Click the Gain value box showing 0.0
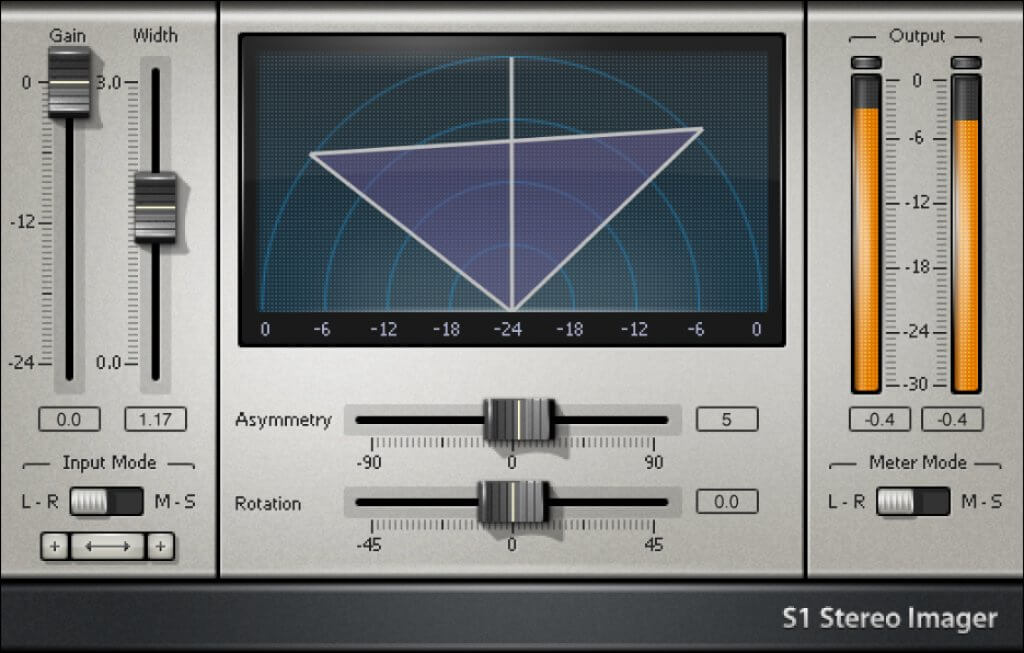 pyautogui.click(x=68, y=419)
